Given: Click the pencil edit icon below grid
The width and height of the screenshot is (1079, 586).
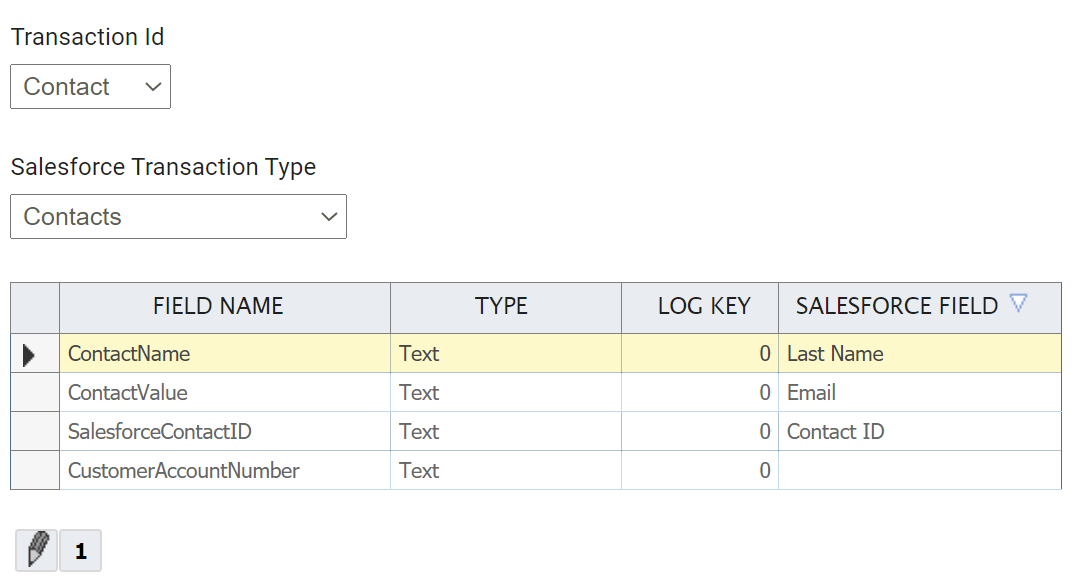Looking at the screenshot, I should pos(36,550).
